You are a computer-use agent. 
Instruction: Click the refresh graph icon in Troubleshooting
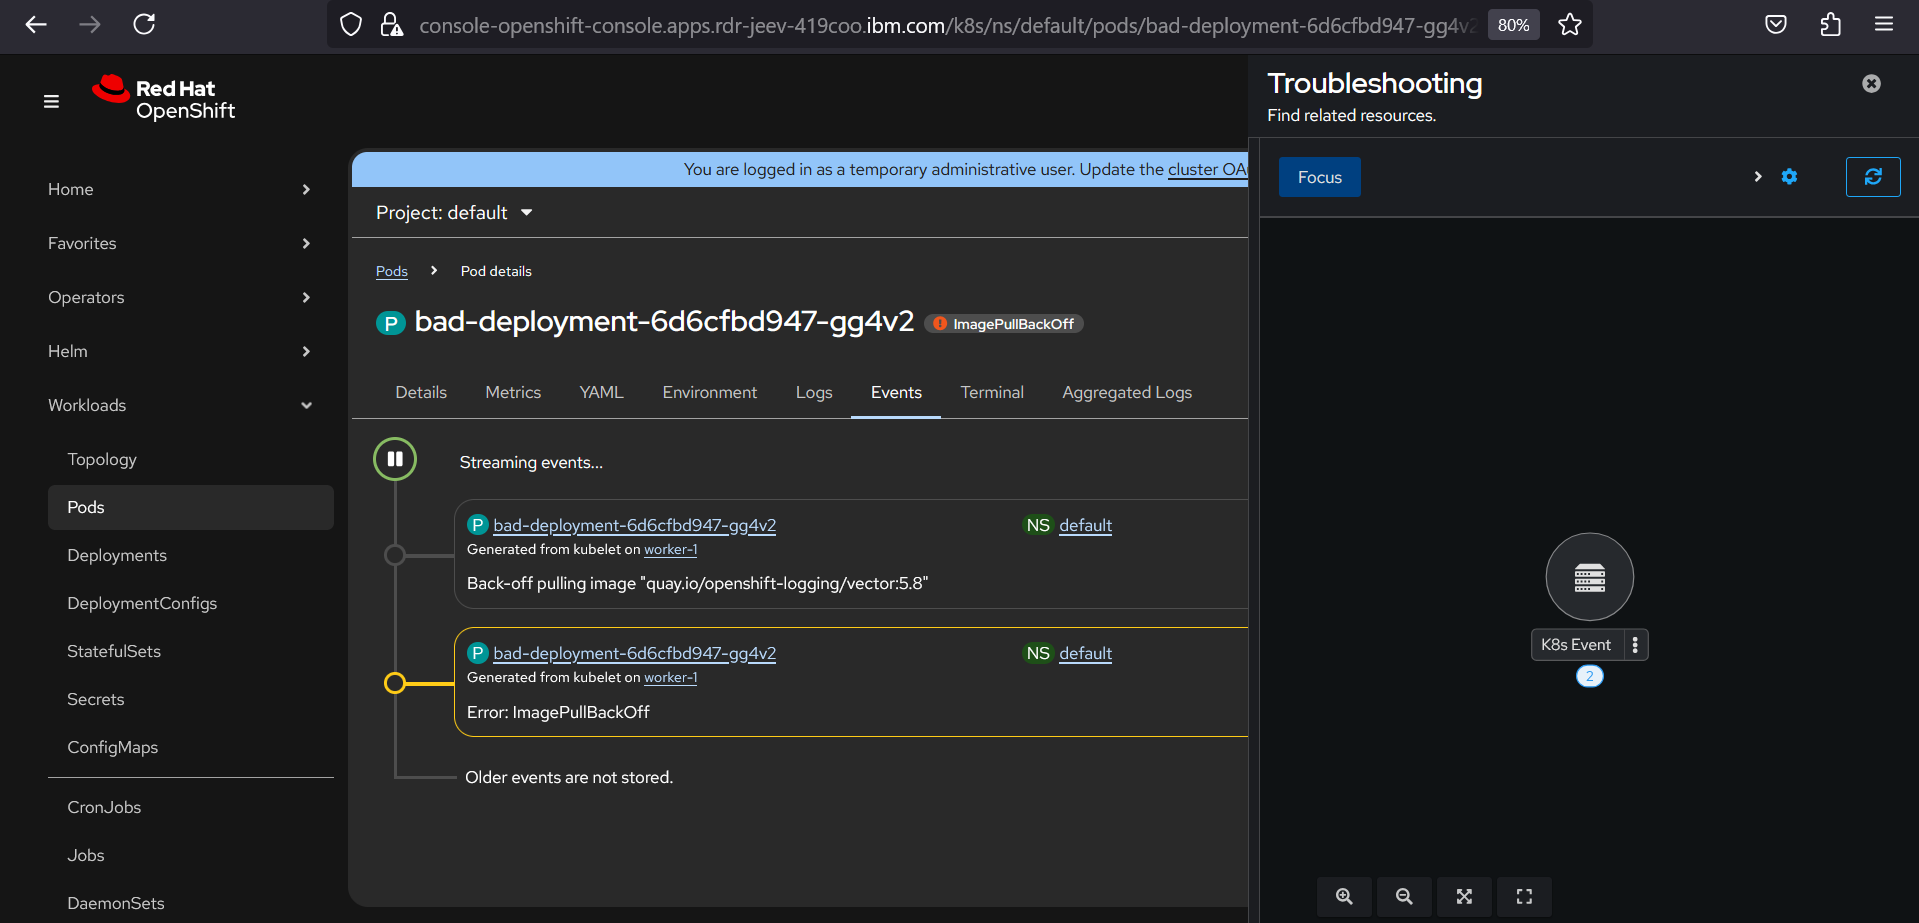coord(1872,177)
